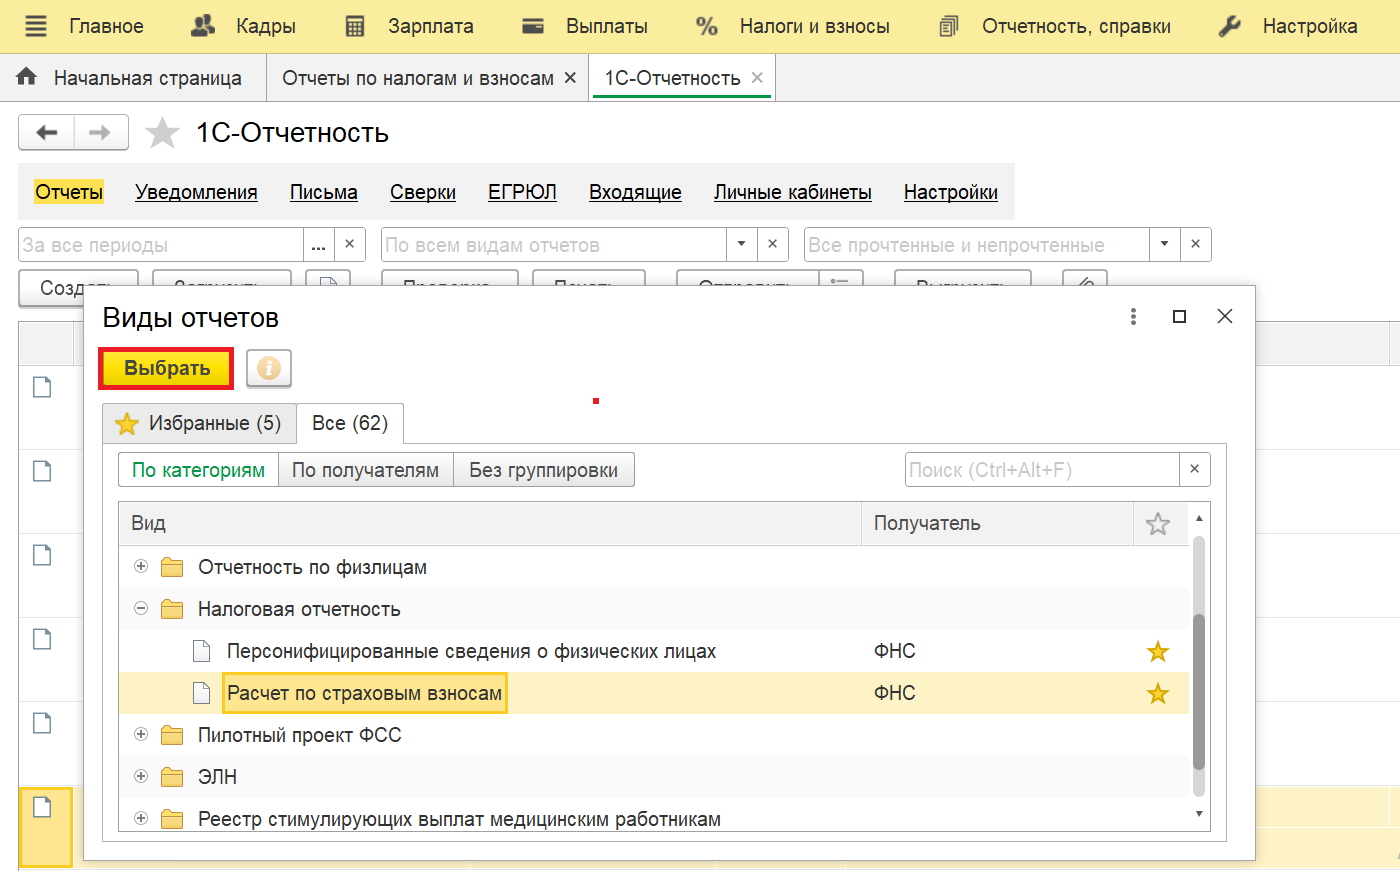Clear the search field in Виды отчетов
Image resolution: width=1400 pixels, height=871 pixels.
coord(1194,470)
